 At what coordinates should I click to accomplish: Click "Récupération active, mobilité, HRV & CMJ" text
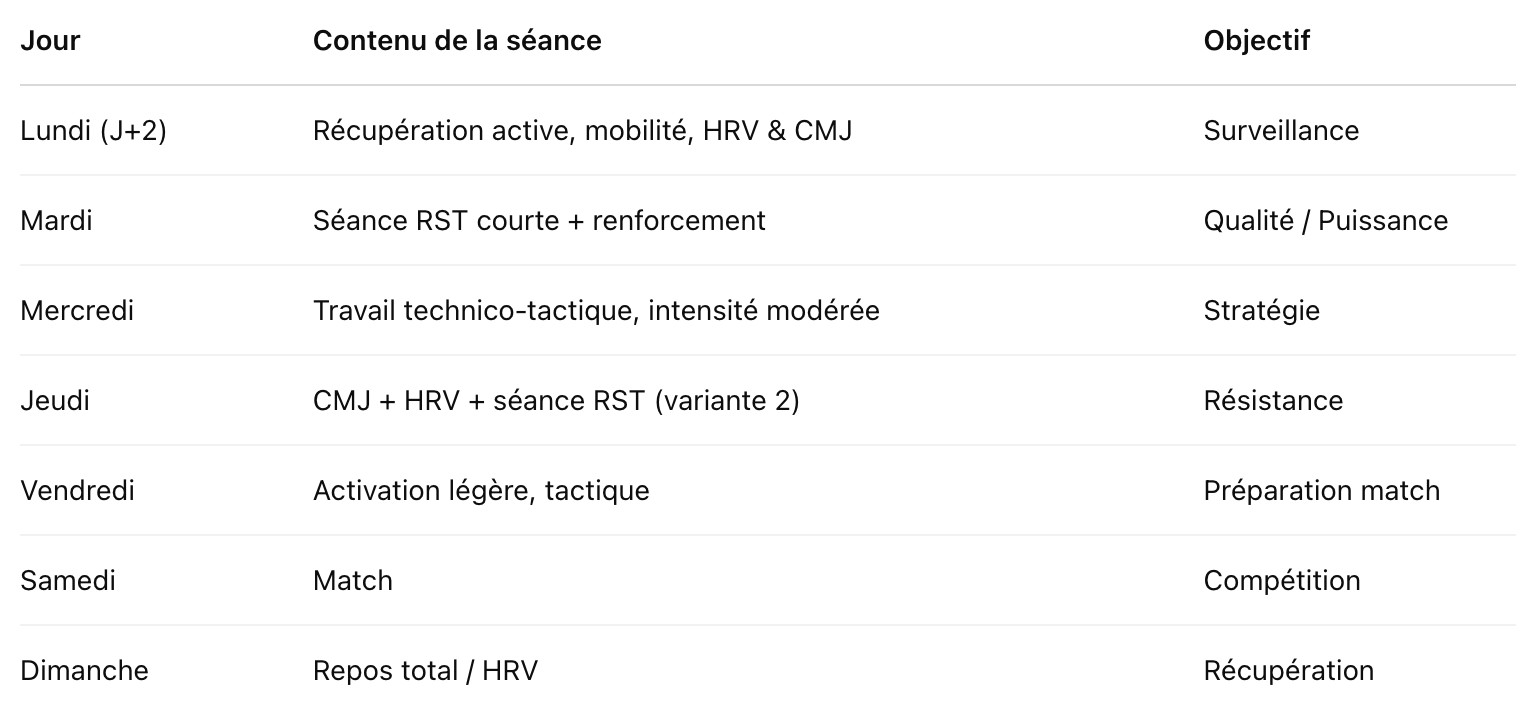coord(582,131)
